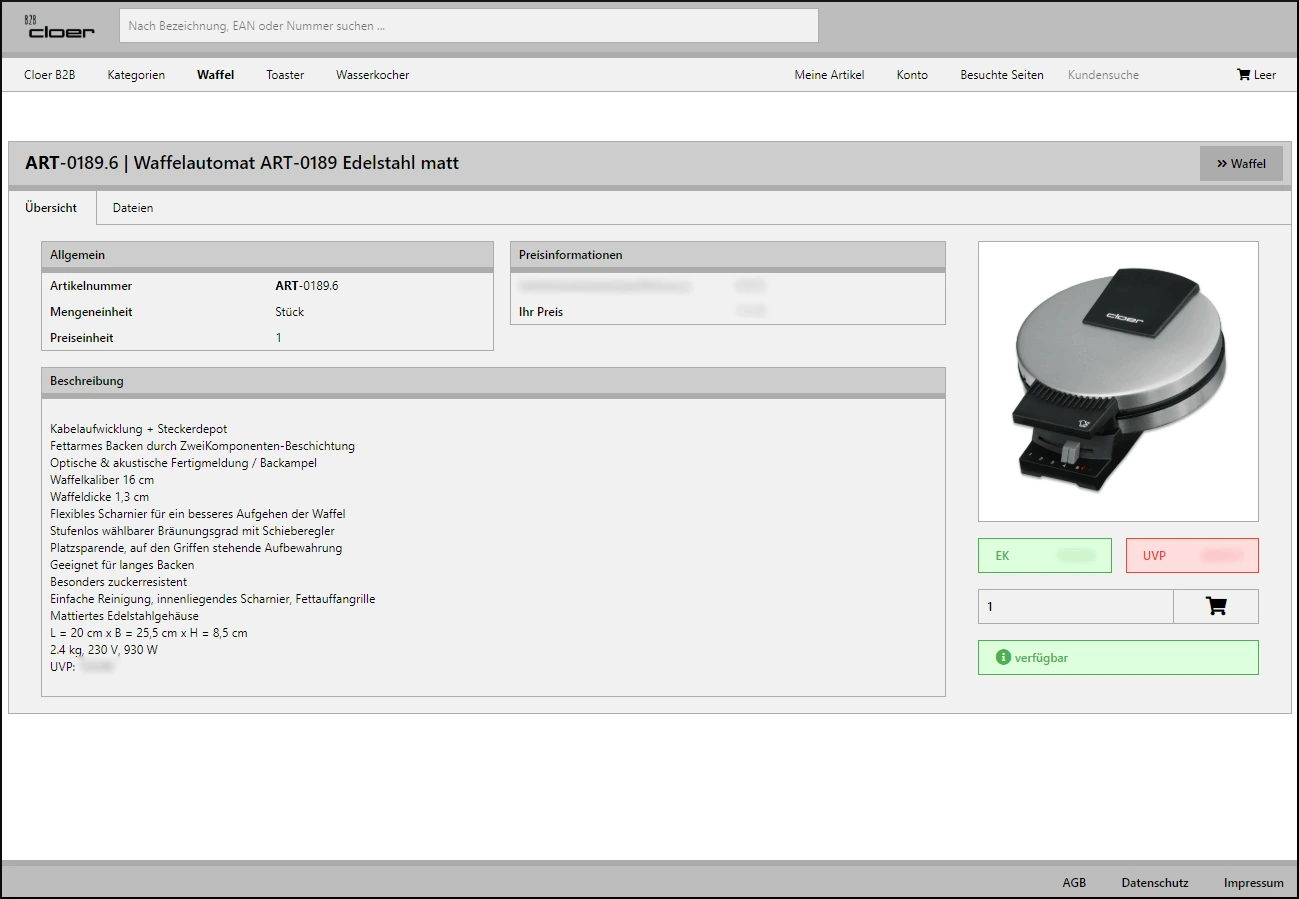The width and height of the screenshot is (1299, 899).
Task: Switch to the Dateien tab
Action: (x=133, y=208)
